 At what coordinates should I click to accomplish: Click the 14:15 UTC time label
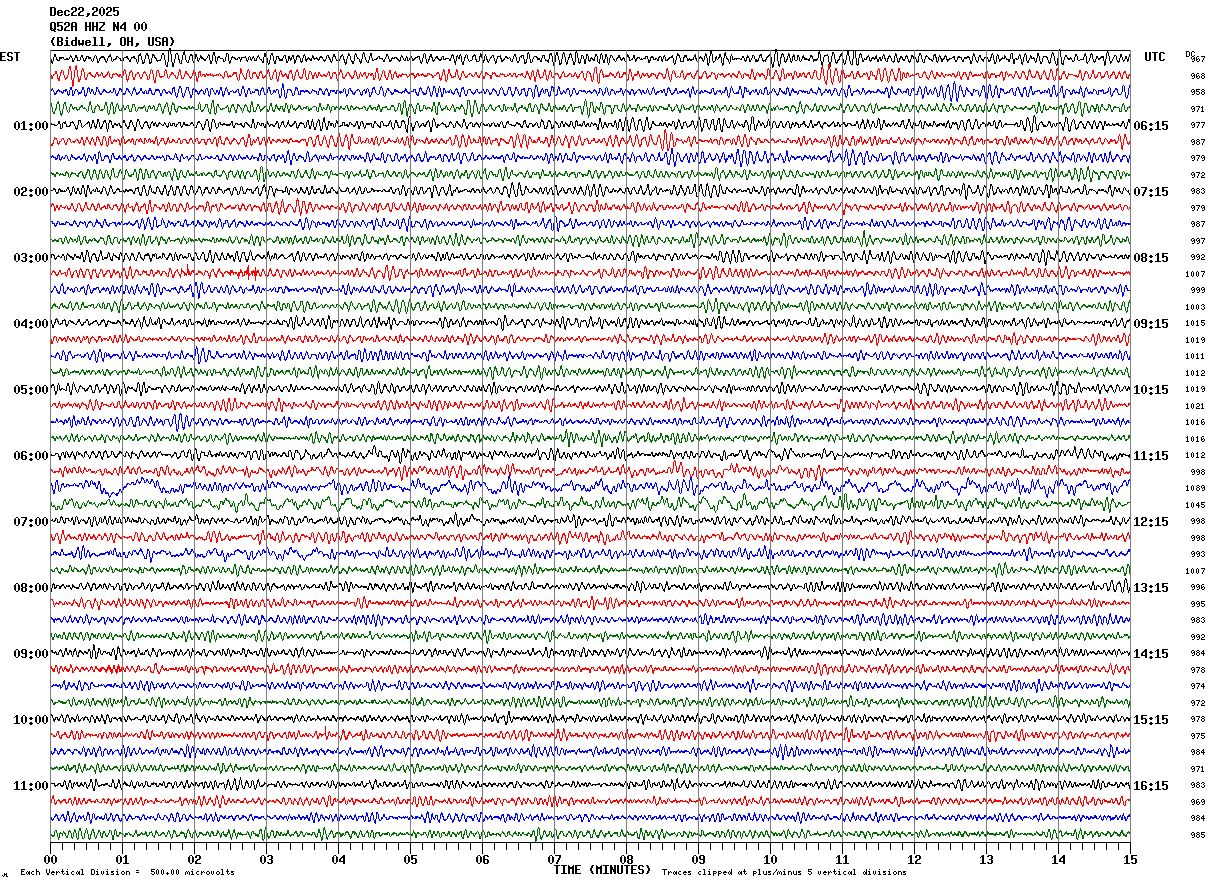[1151, 654]
